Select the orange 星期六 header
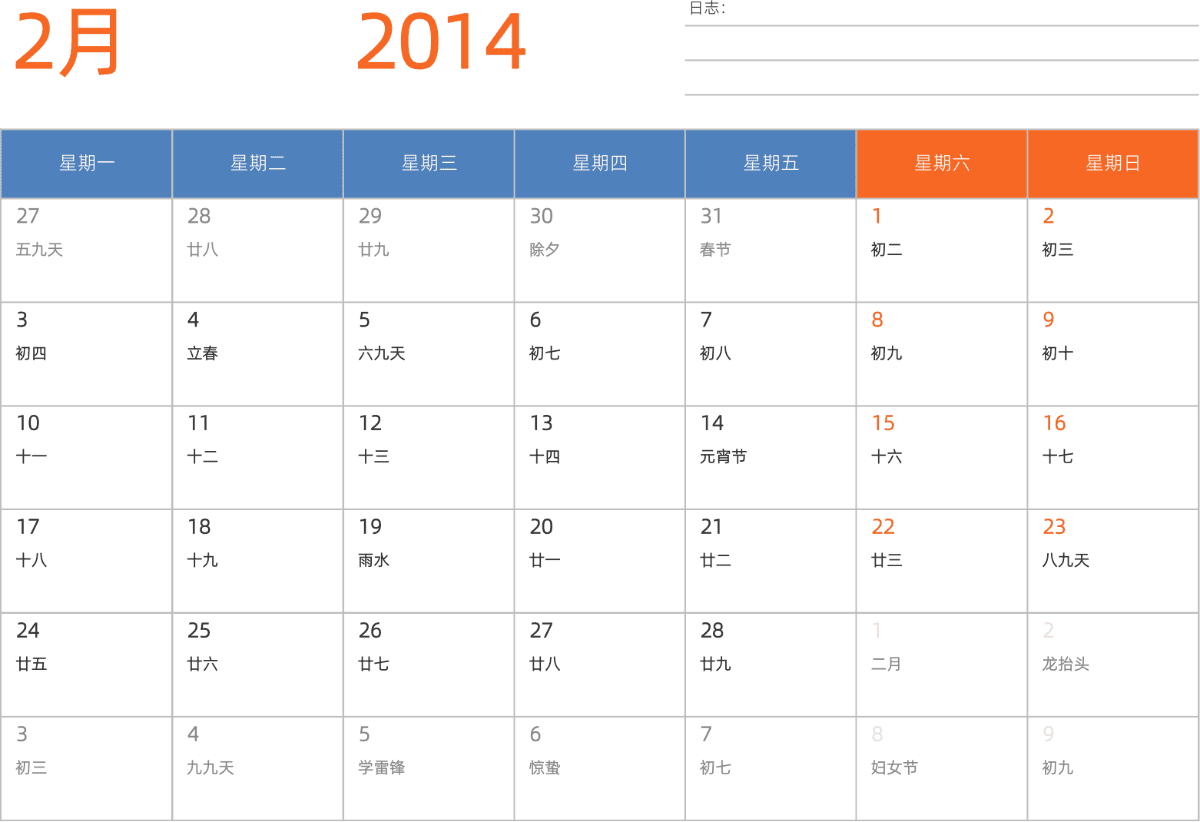The image size is (1200, 822). (942, 164)
